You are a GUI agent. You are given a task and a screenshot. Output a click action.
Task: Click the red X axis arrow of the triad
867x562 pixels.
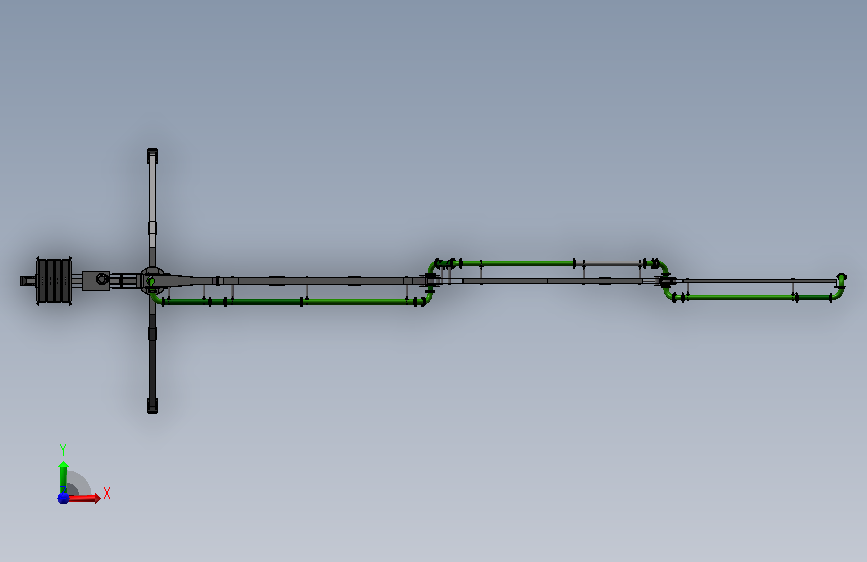click(x=83, y=498)
